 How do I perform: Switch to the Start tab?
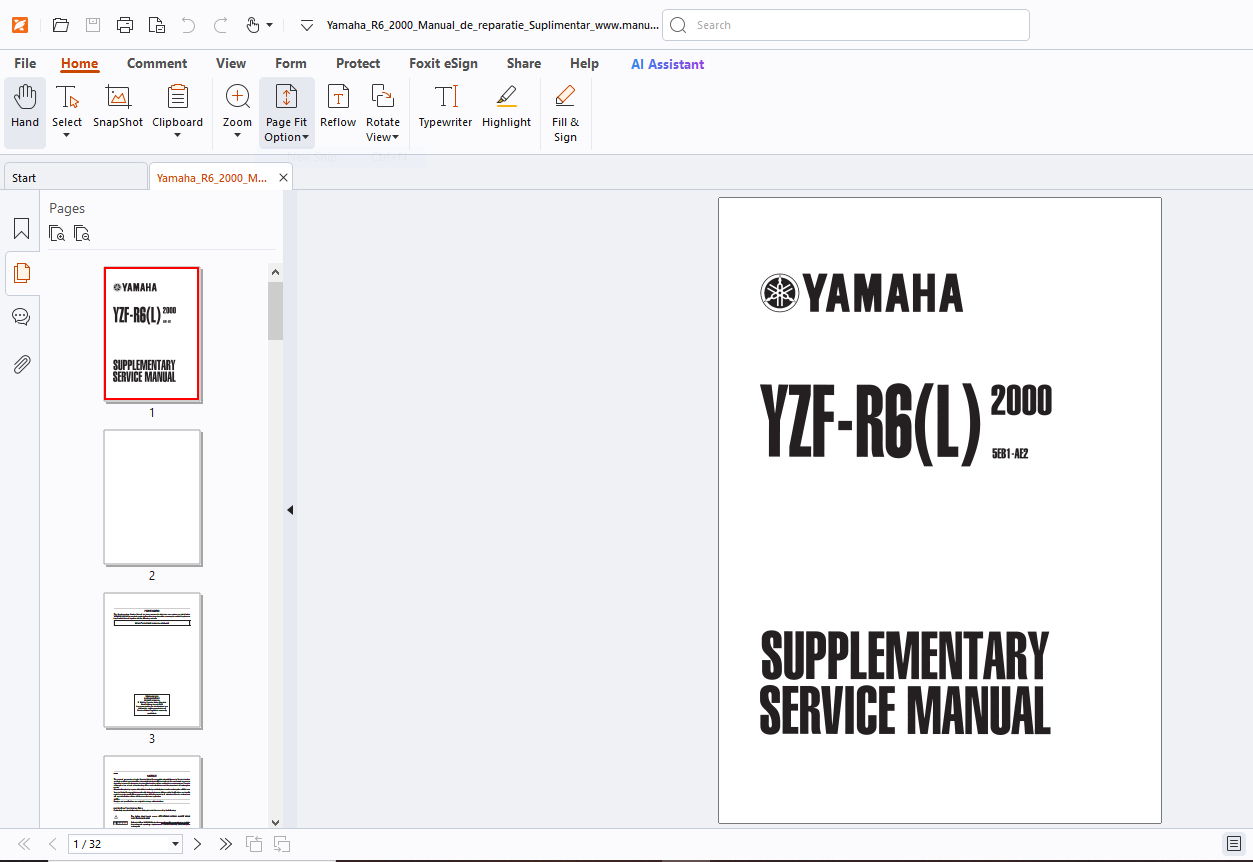[x=75, y=178]
